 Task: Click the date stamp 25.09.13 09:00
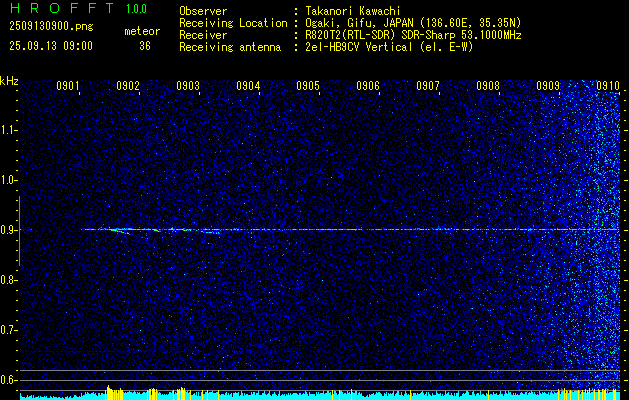click(51, 46)
